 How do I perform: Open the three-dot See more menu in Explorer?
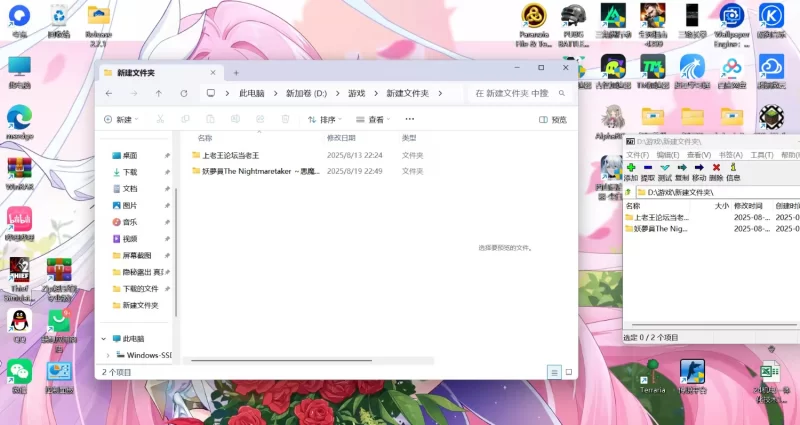coord(410,119)
